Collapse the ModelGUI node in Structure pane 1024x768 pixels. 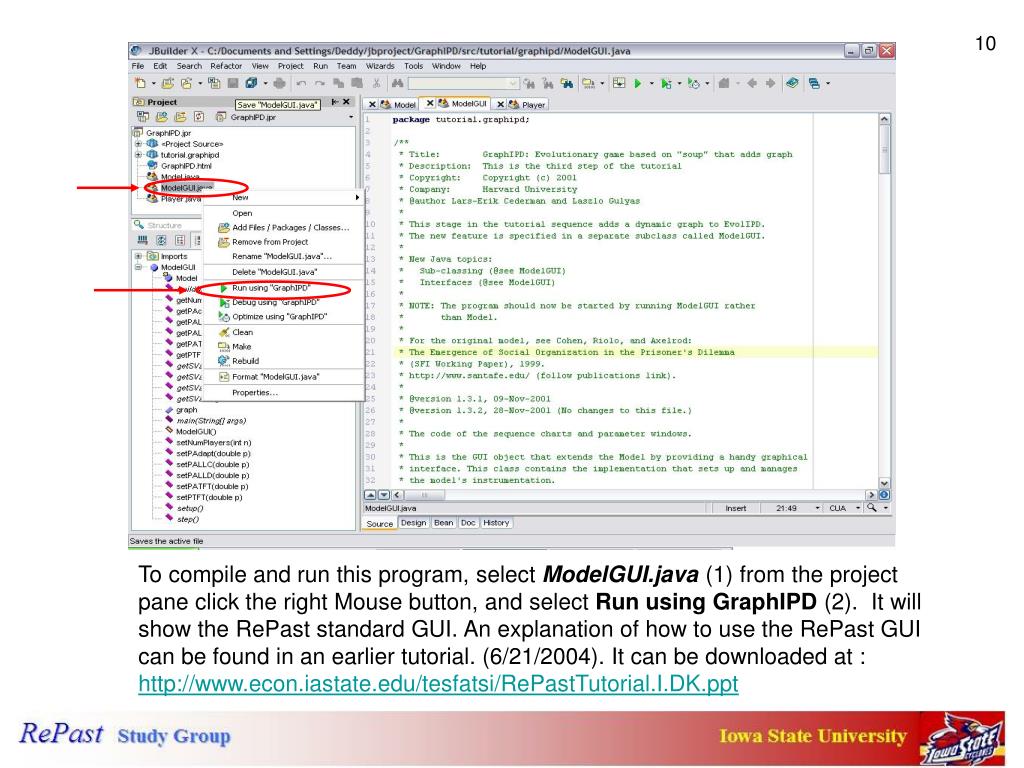tap(138, 267)
